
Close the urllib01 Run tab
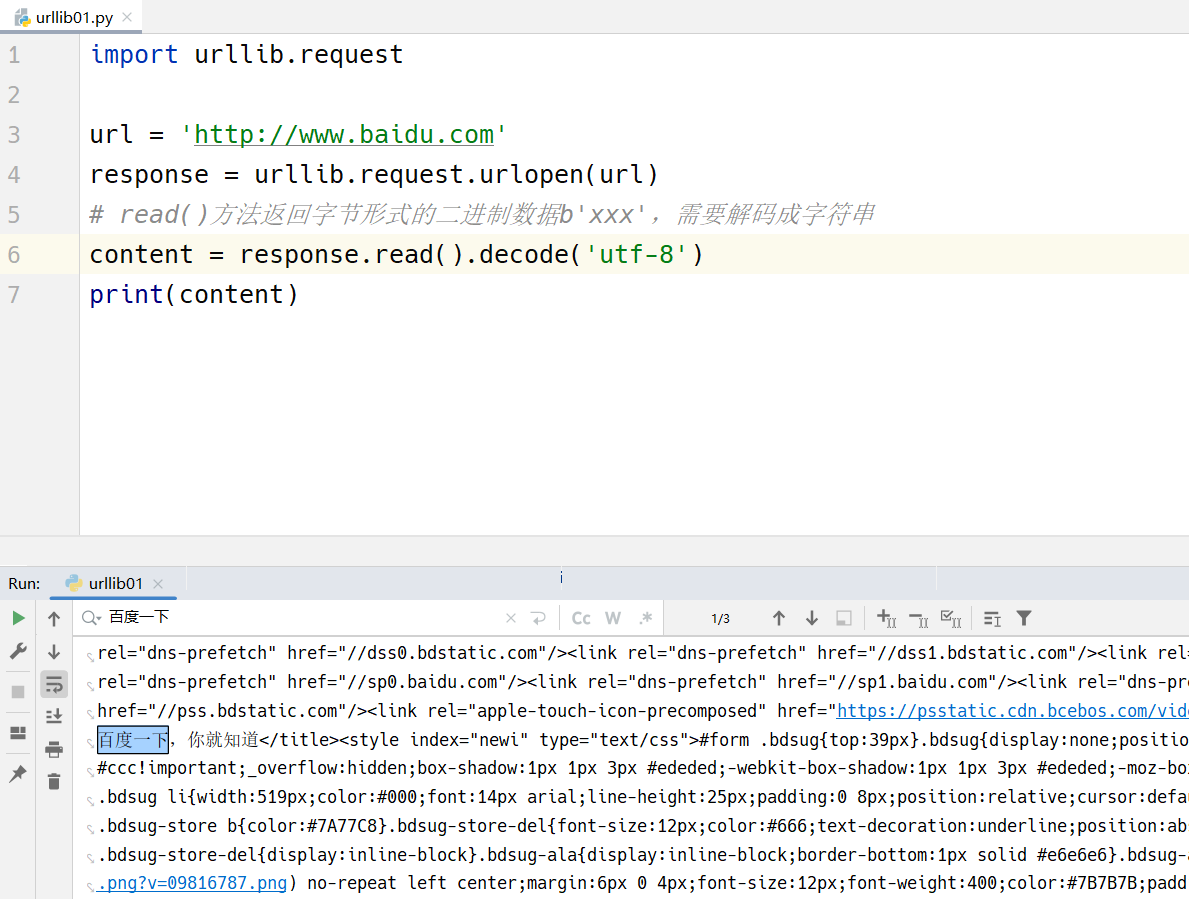tap(158, 584)
